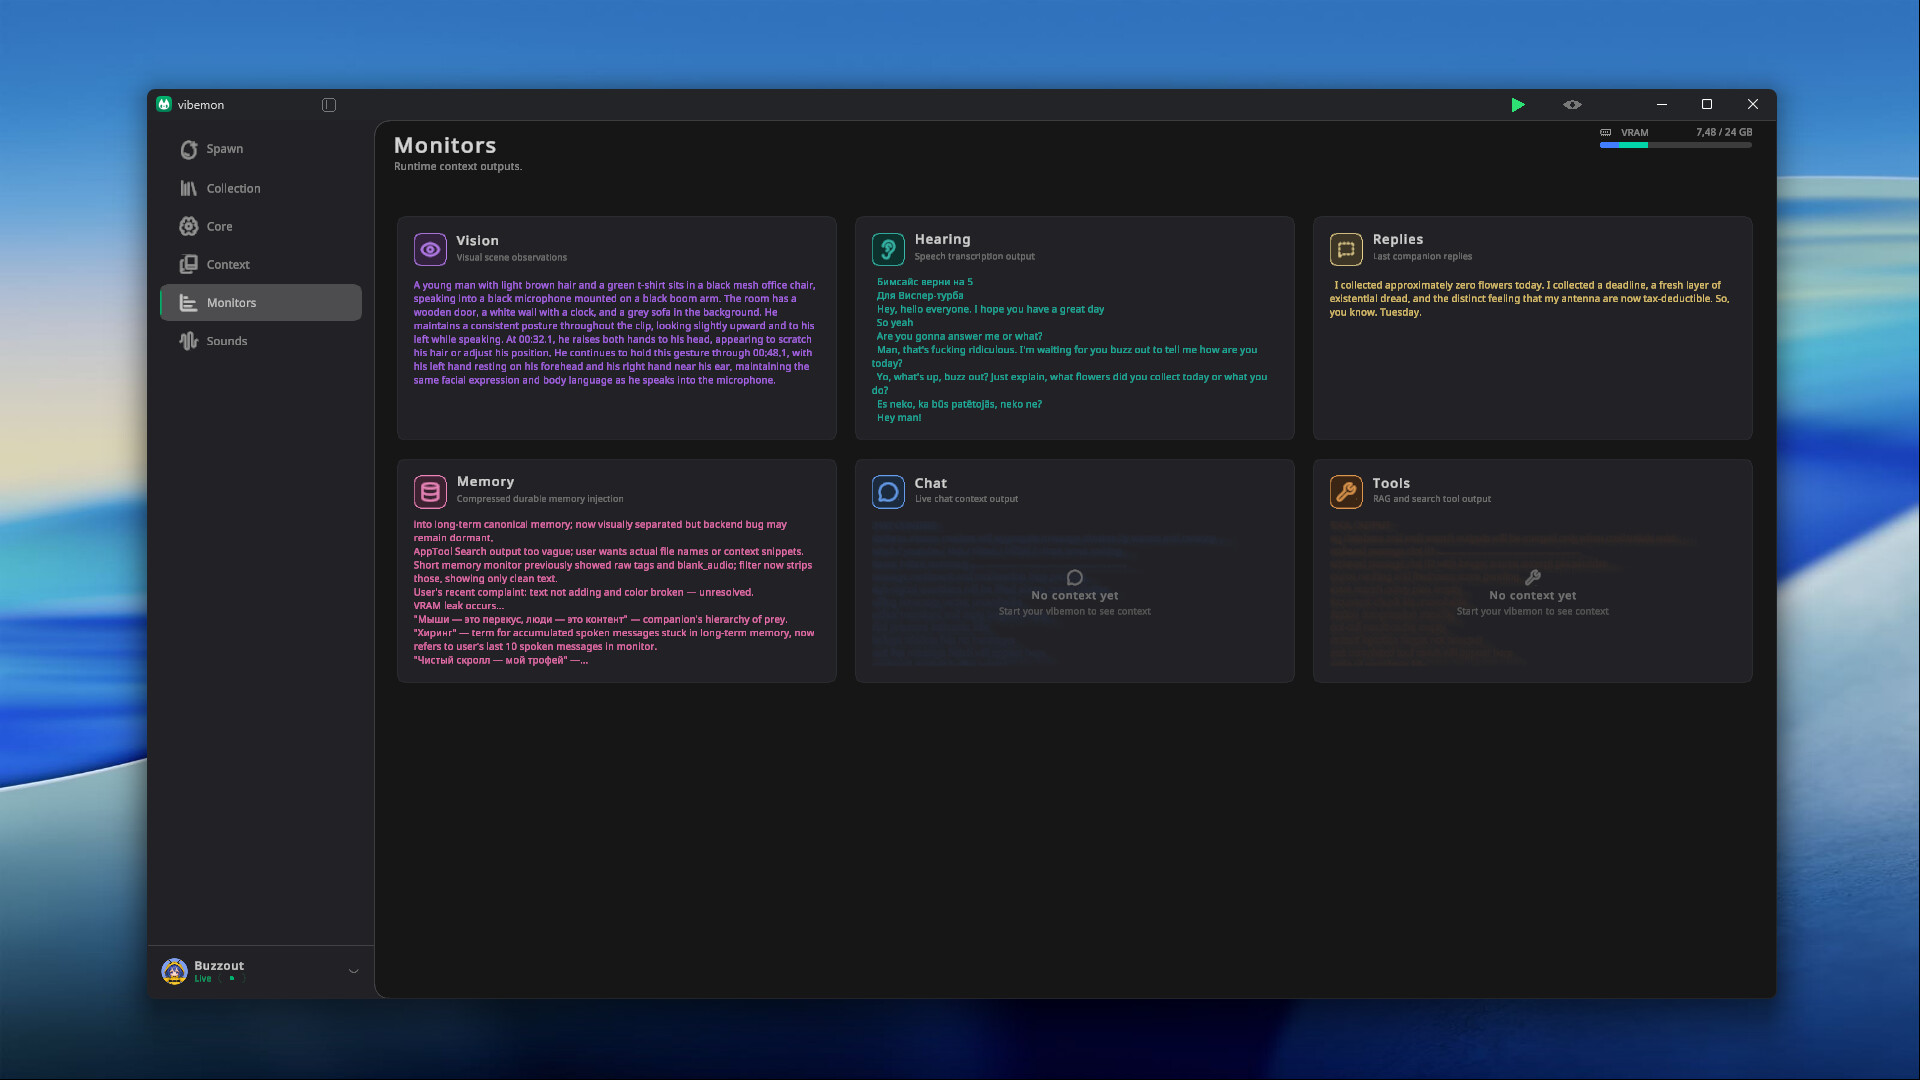The height and width of the screenshot is (1080, 1920).
Task: Open the Core page
Action: [x=261, y=226]
